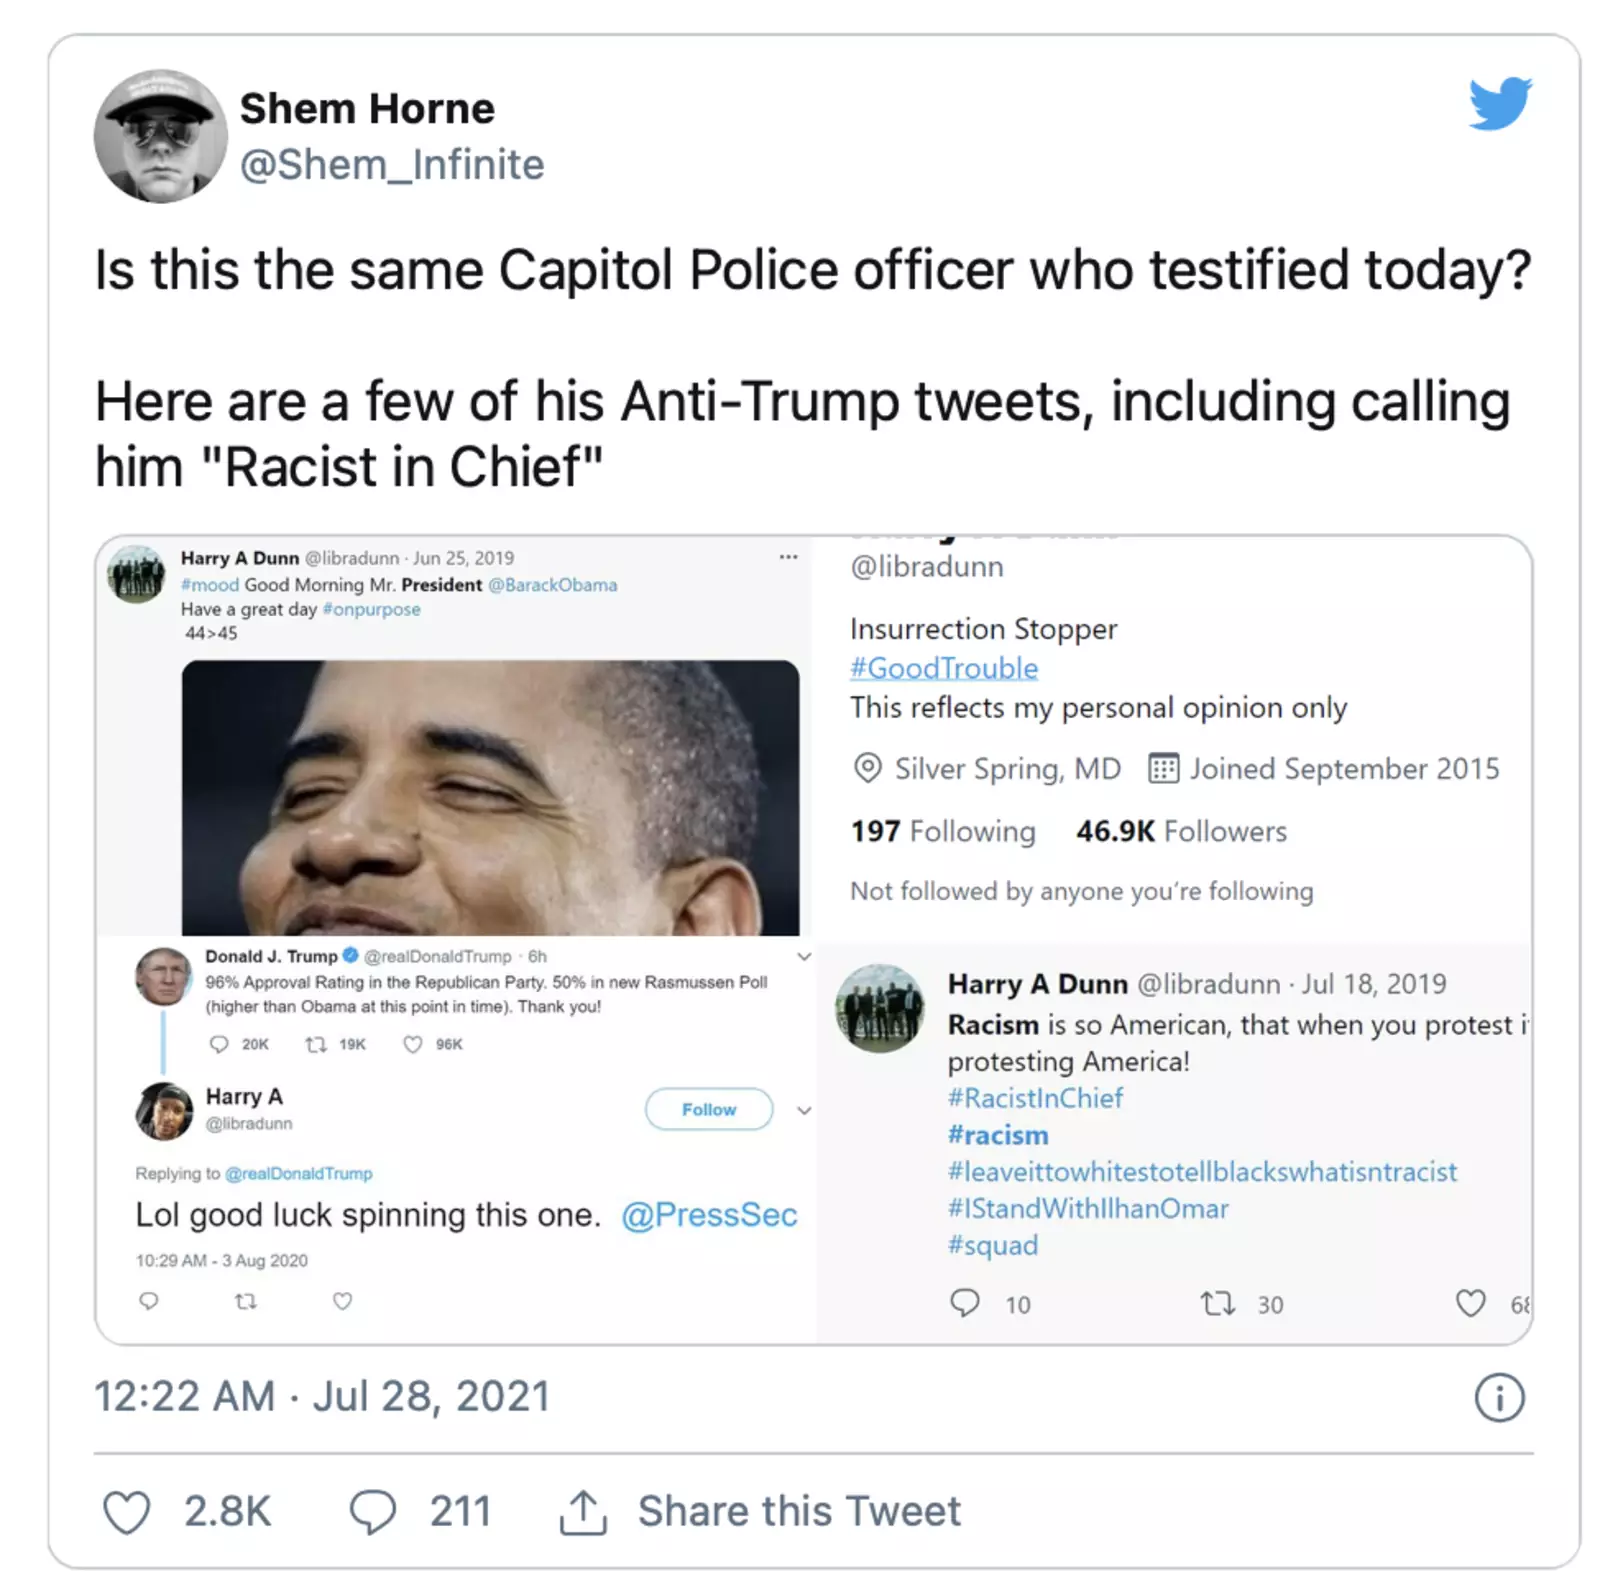1600x1593 pixels.
Task: Open the tweet info circle icon
Action: pos(1499,1397)
